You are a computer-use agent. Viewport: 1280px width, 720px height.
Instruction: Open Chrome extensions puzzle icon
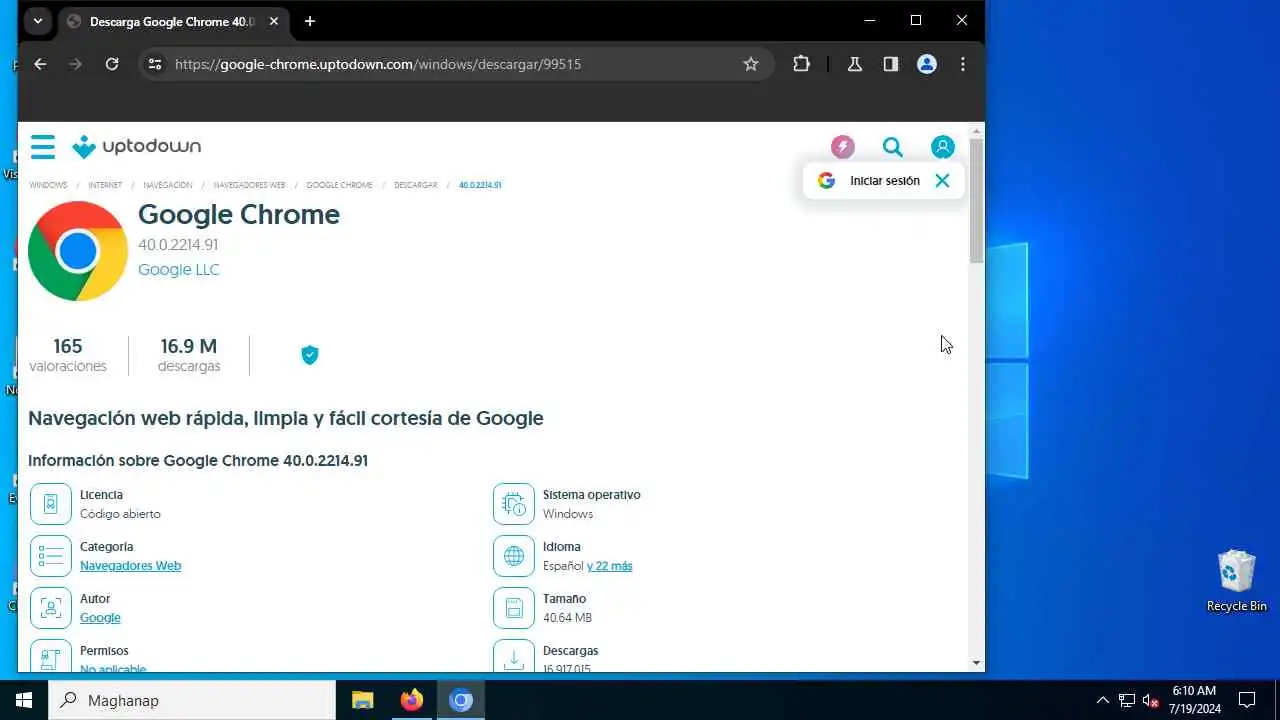[x=801, y=64]
